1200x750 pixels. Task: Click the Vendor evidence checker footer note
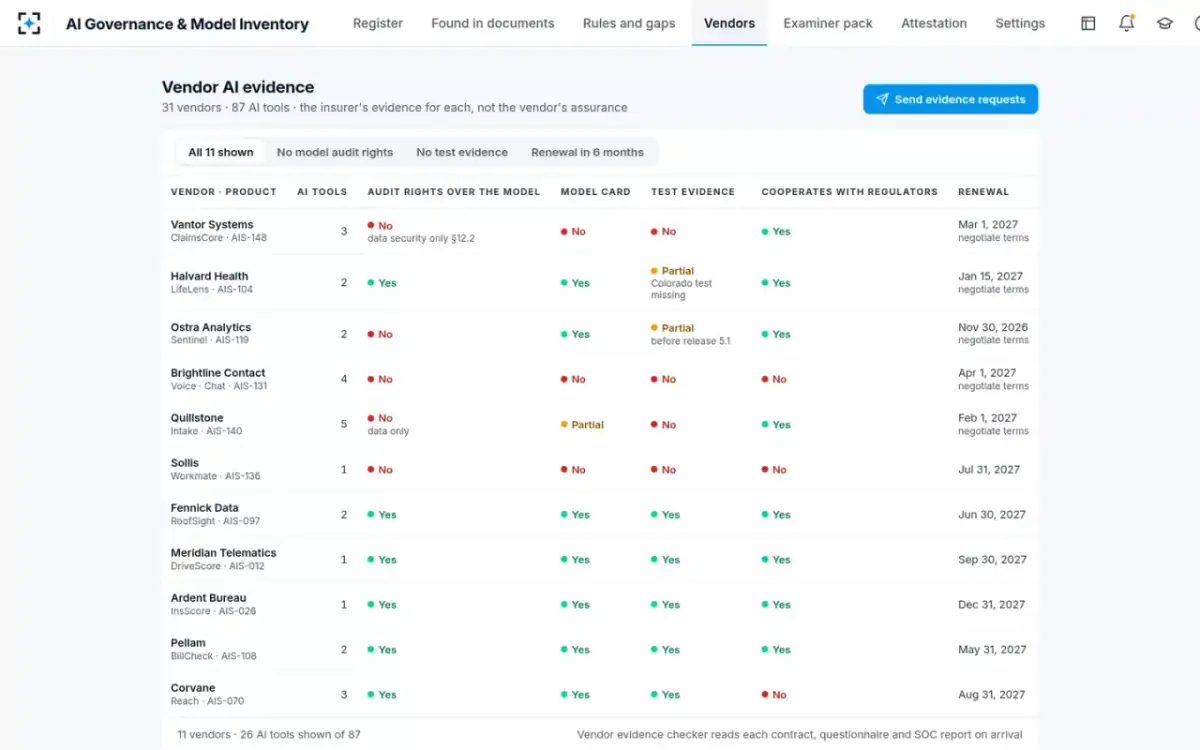(800, 734)
